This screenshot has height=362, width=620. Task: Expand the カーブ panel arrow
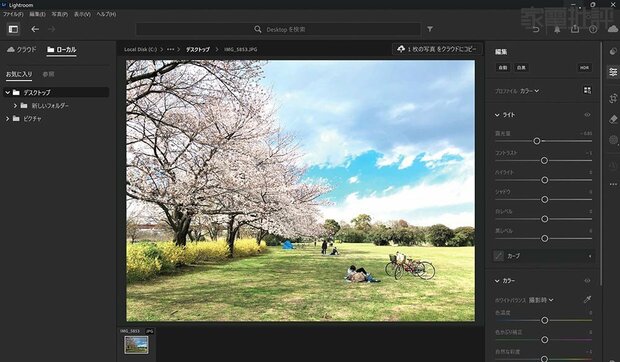[x=590, y=256]
